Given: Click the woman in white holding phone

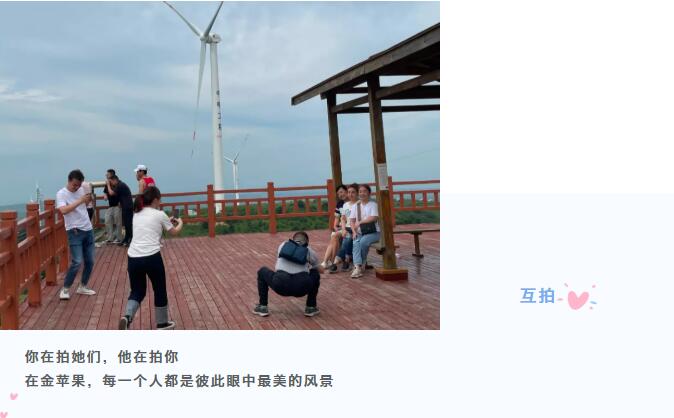Looking at the screenshot, I should pyautogui.click(x=149, y=258).
